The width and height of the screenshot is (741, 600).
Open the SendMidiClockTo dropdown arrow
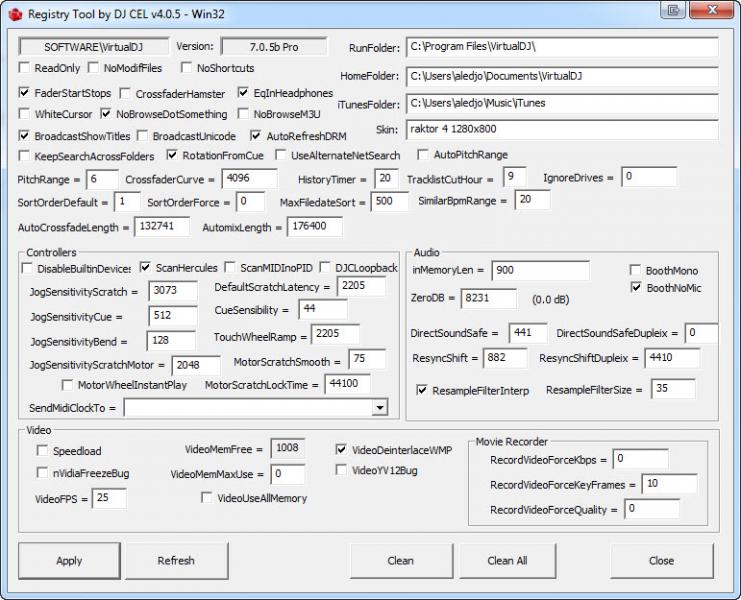click(x=379, y=408)
